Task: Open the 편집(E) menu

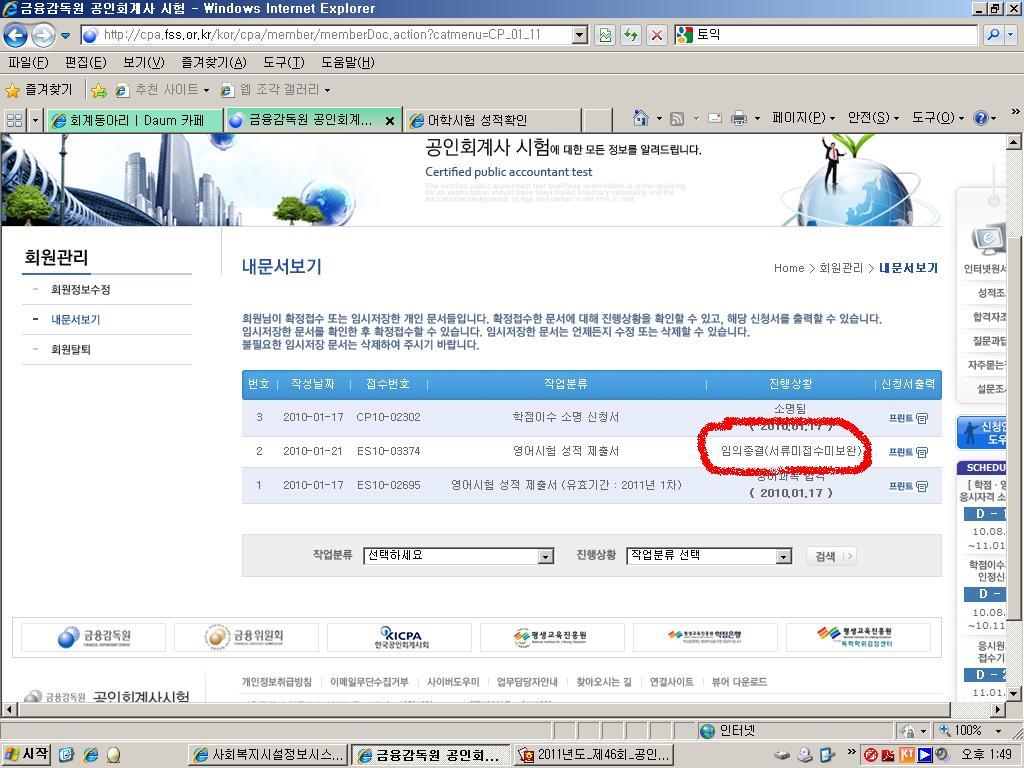Action: coord(86,63)
